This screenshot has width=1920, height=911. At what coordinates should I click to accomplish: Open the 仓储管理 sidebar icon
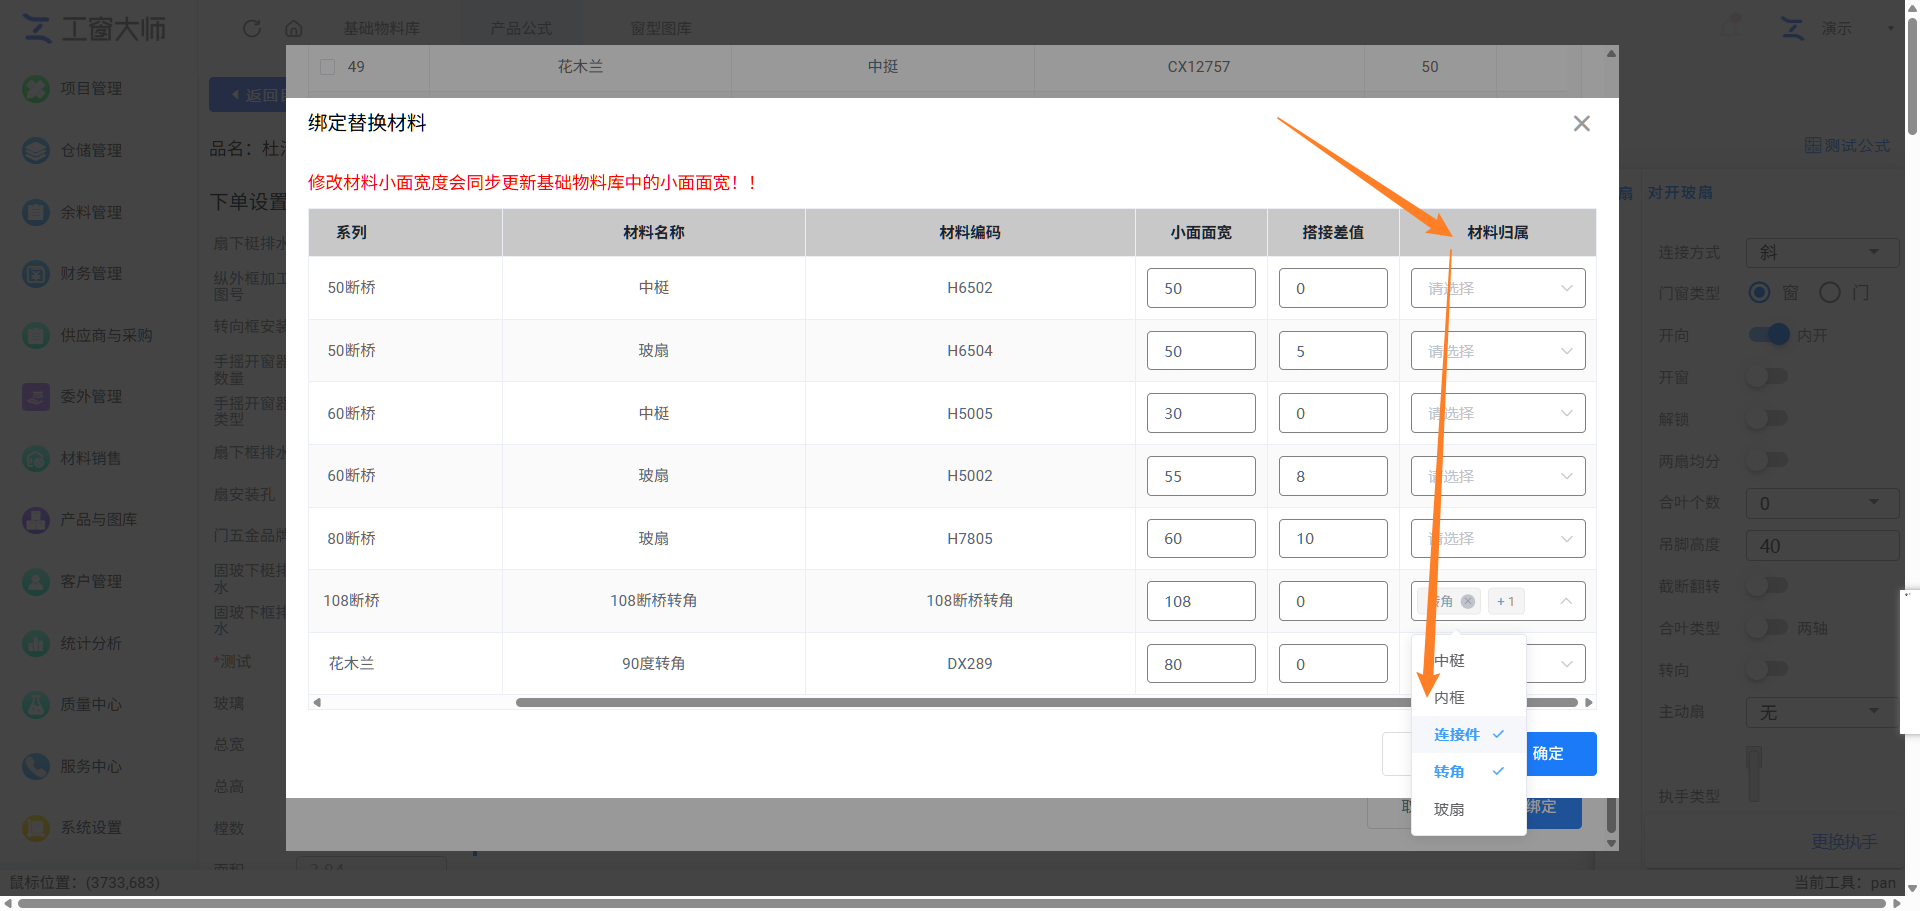(36, 151)
